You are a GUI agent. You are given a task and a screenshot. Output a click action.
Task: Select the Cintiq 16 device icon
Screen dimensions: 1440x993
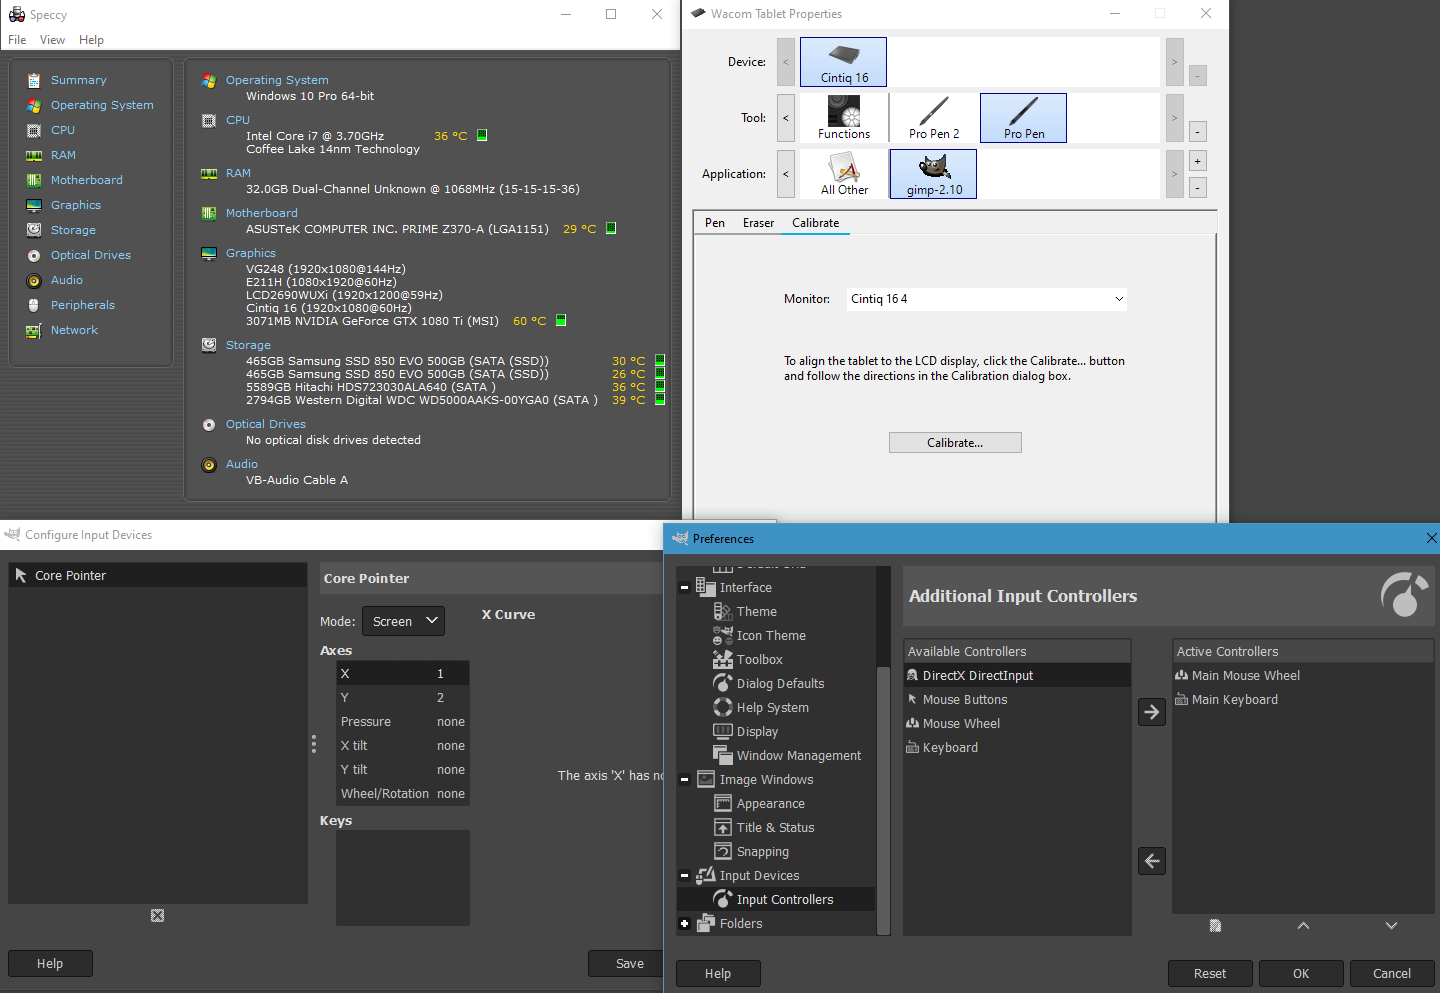[843, 62]
